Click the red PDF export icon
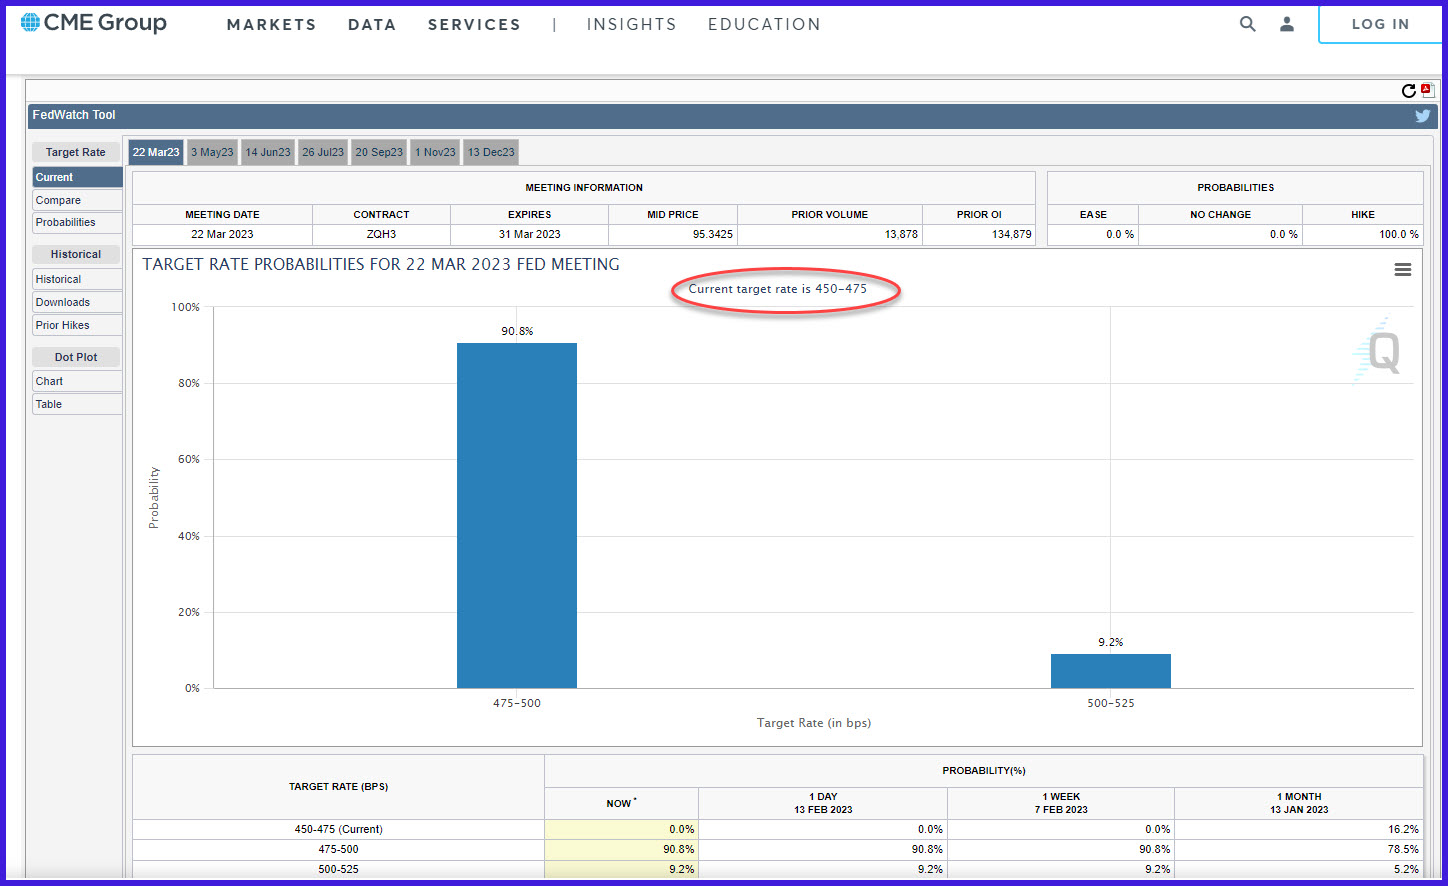The image size is (1448, 886). click(x=1427, y=90)
